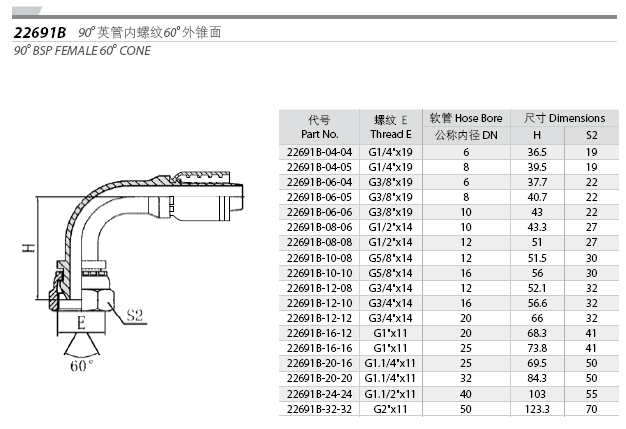This screenshot has height=429, width=626.
Task: Click part number 22691B-12-10
Action: (319, 303)
